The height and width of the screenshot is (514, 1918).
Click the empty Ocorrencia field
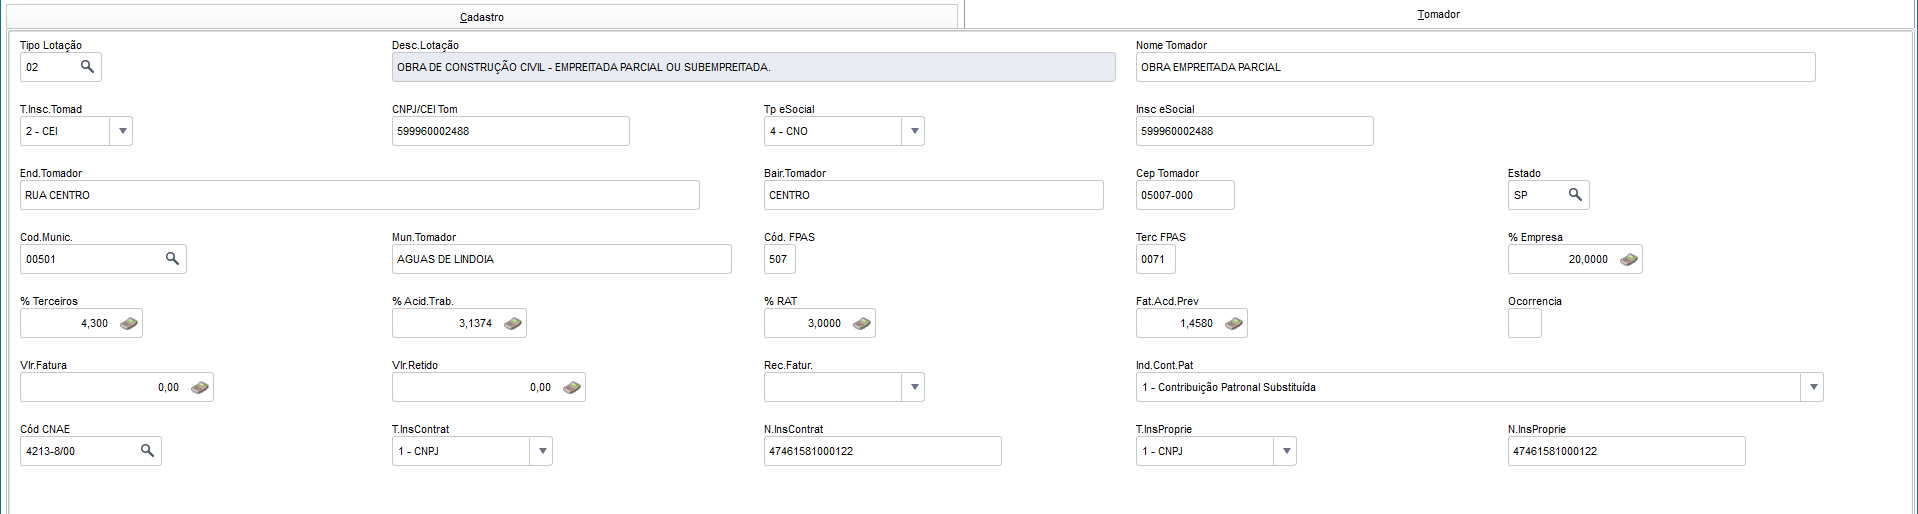(x=1524, y=323)
